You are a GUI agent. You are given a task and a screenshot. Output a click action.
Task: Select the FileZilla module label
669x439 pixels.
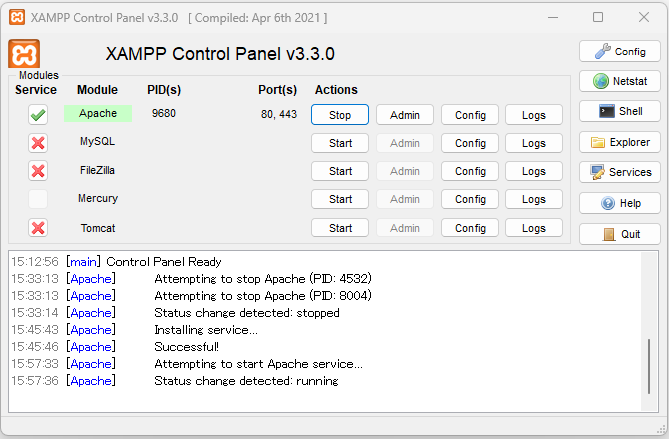point(97,170)
